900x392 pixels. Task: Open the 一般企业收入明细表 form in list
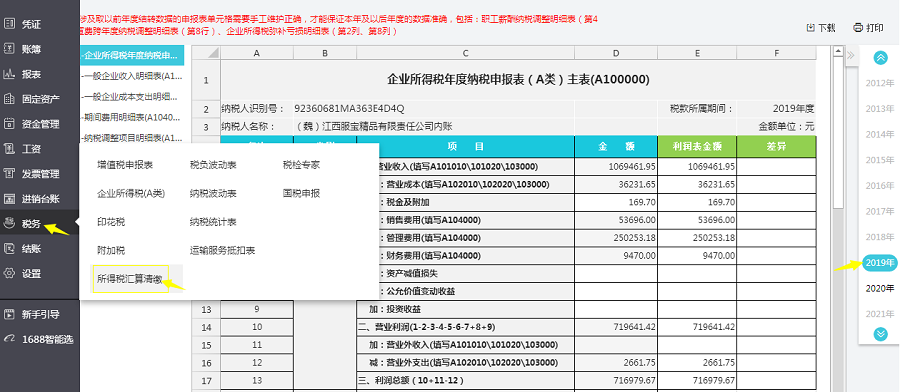[132, 76]
